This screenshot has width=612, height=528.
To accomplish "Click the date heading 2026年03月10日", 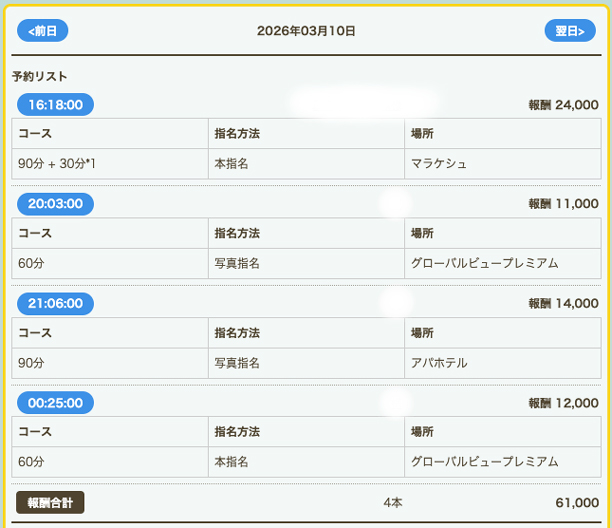I will tap(306, 31).
